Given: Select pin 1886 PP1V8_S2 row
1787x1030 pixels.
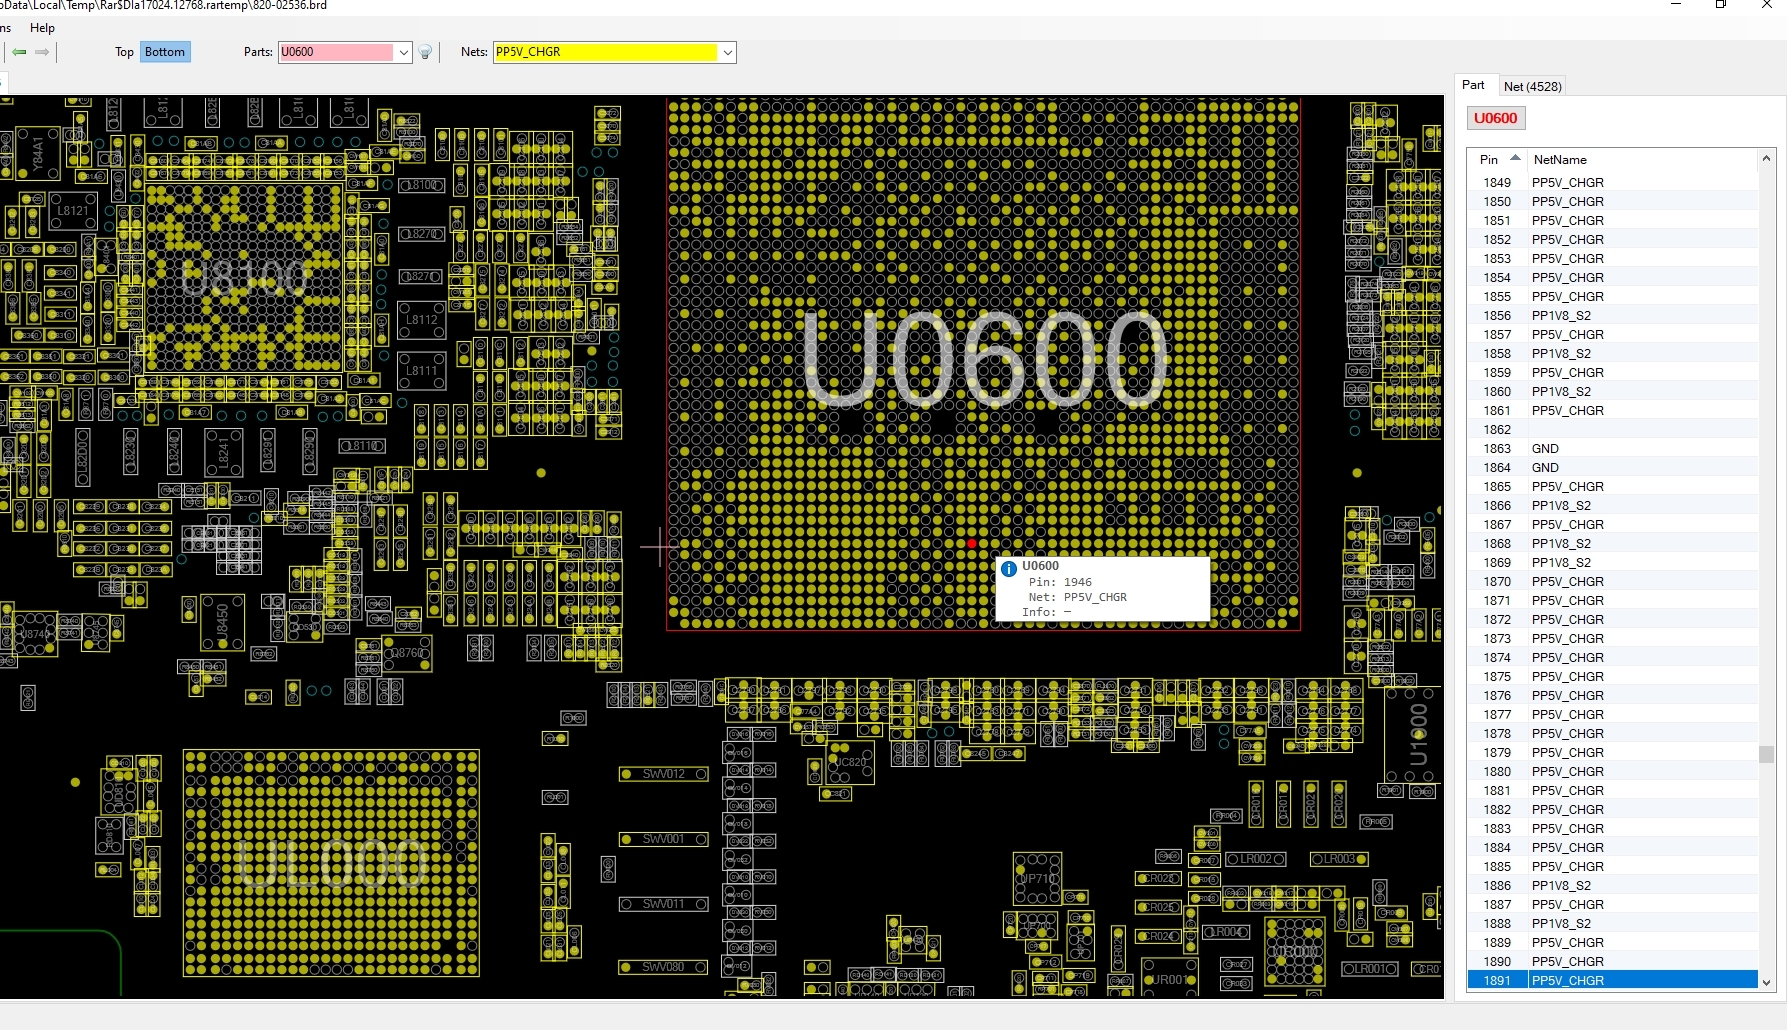Looking at the screenshot, I should point(1612,885).
